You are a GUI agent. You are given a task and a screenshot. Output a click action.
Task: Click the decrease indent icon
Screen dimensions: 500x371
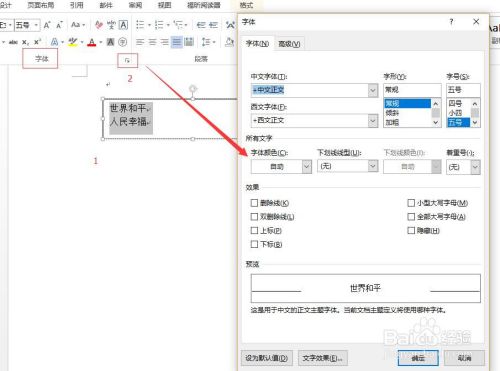[x=201, y=25]
